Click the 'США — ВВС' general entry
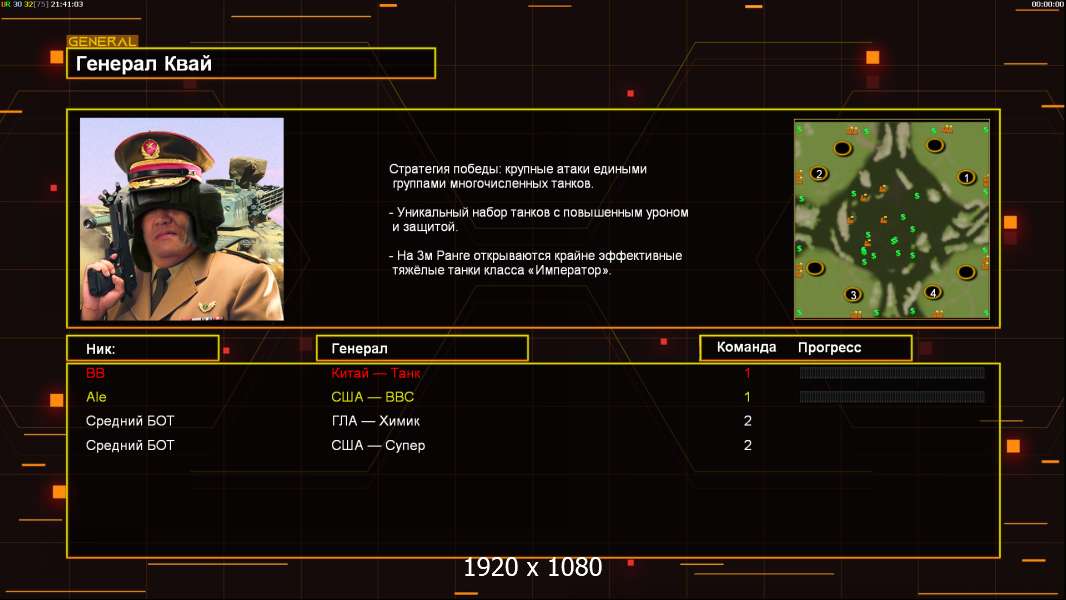Viewport: 1066px width, 600px height. (373, 397)
